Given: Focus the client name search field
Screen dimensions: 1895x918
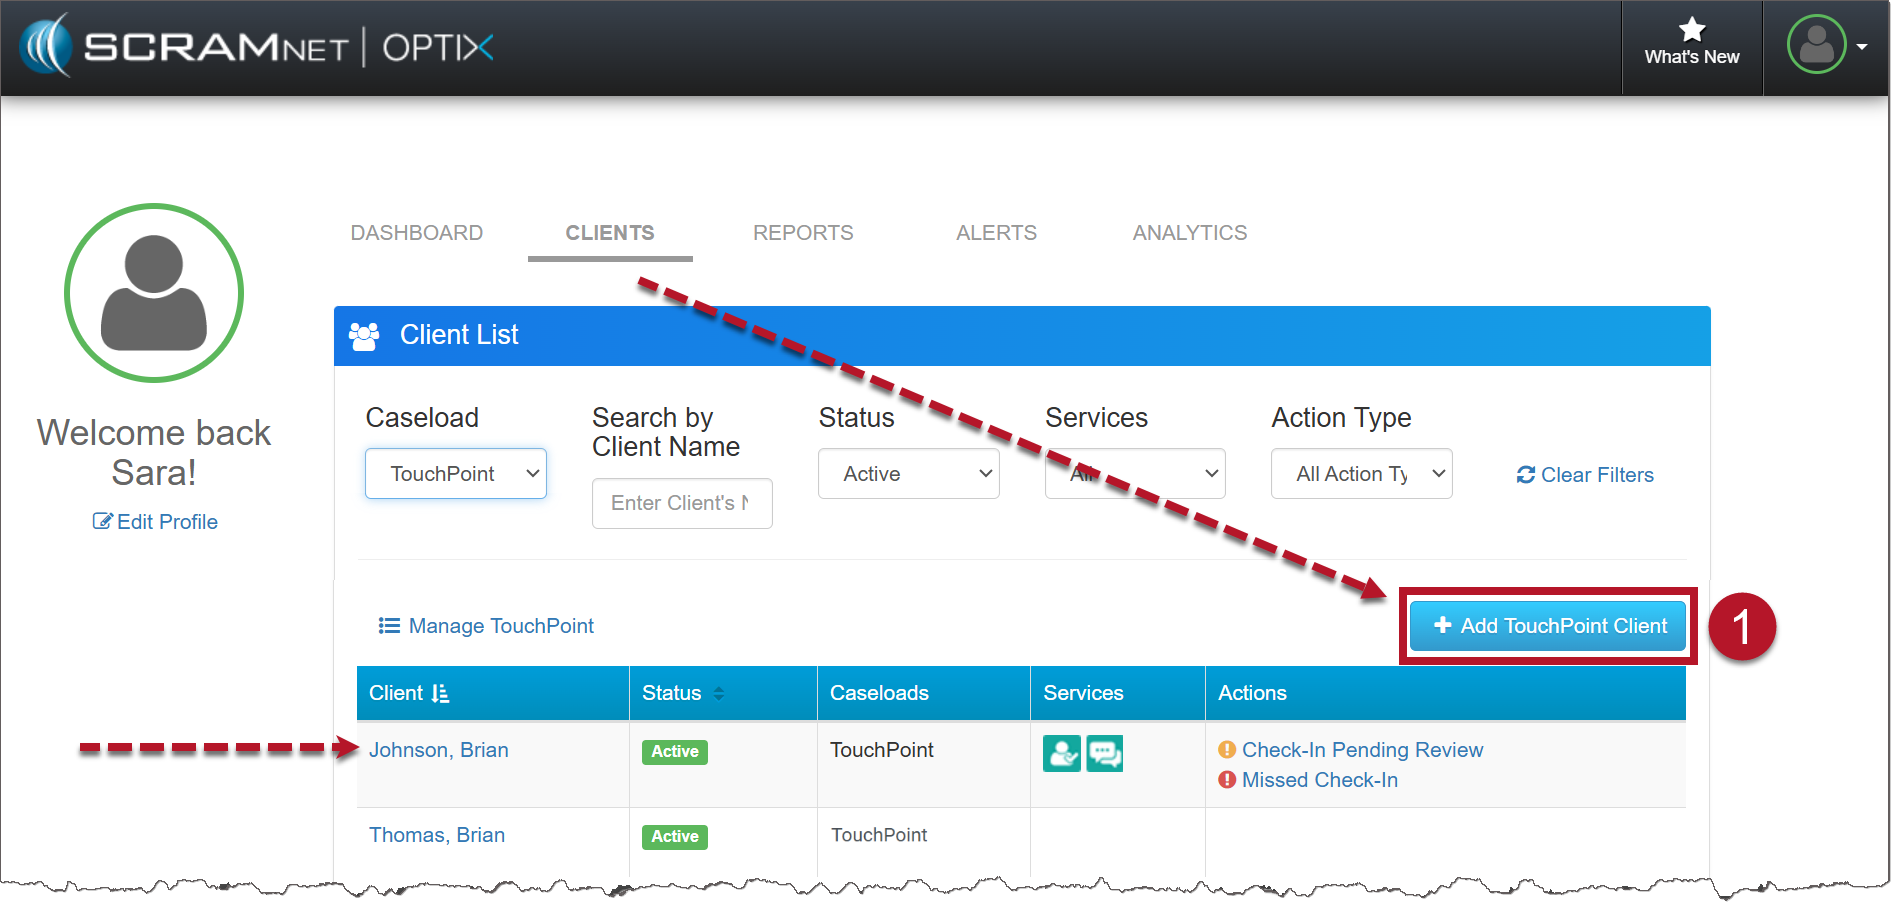Looking at the screenshot, I should coord(682,503).
